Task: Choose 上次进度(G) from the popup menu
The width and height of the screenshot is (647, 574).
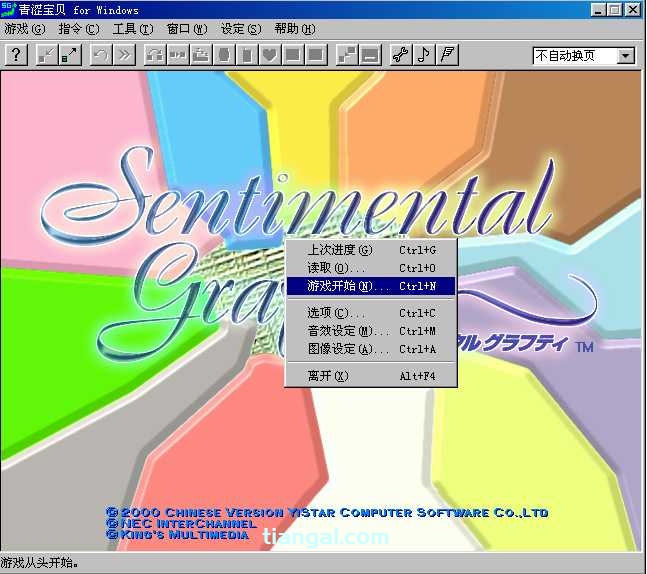Action: (371, 250)
